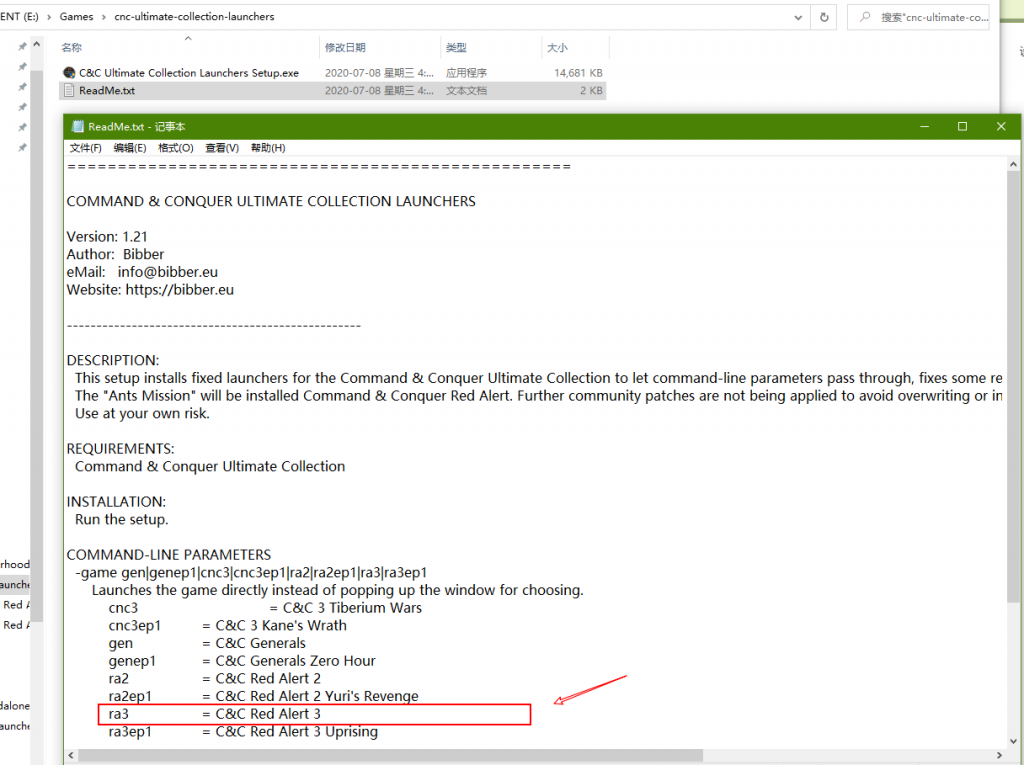1024x765 pixels.
Task: Click the 'C&C 3 Tiberium Wars' text
Action: pyautogui.click(x=353, y=608)
